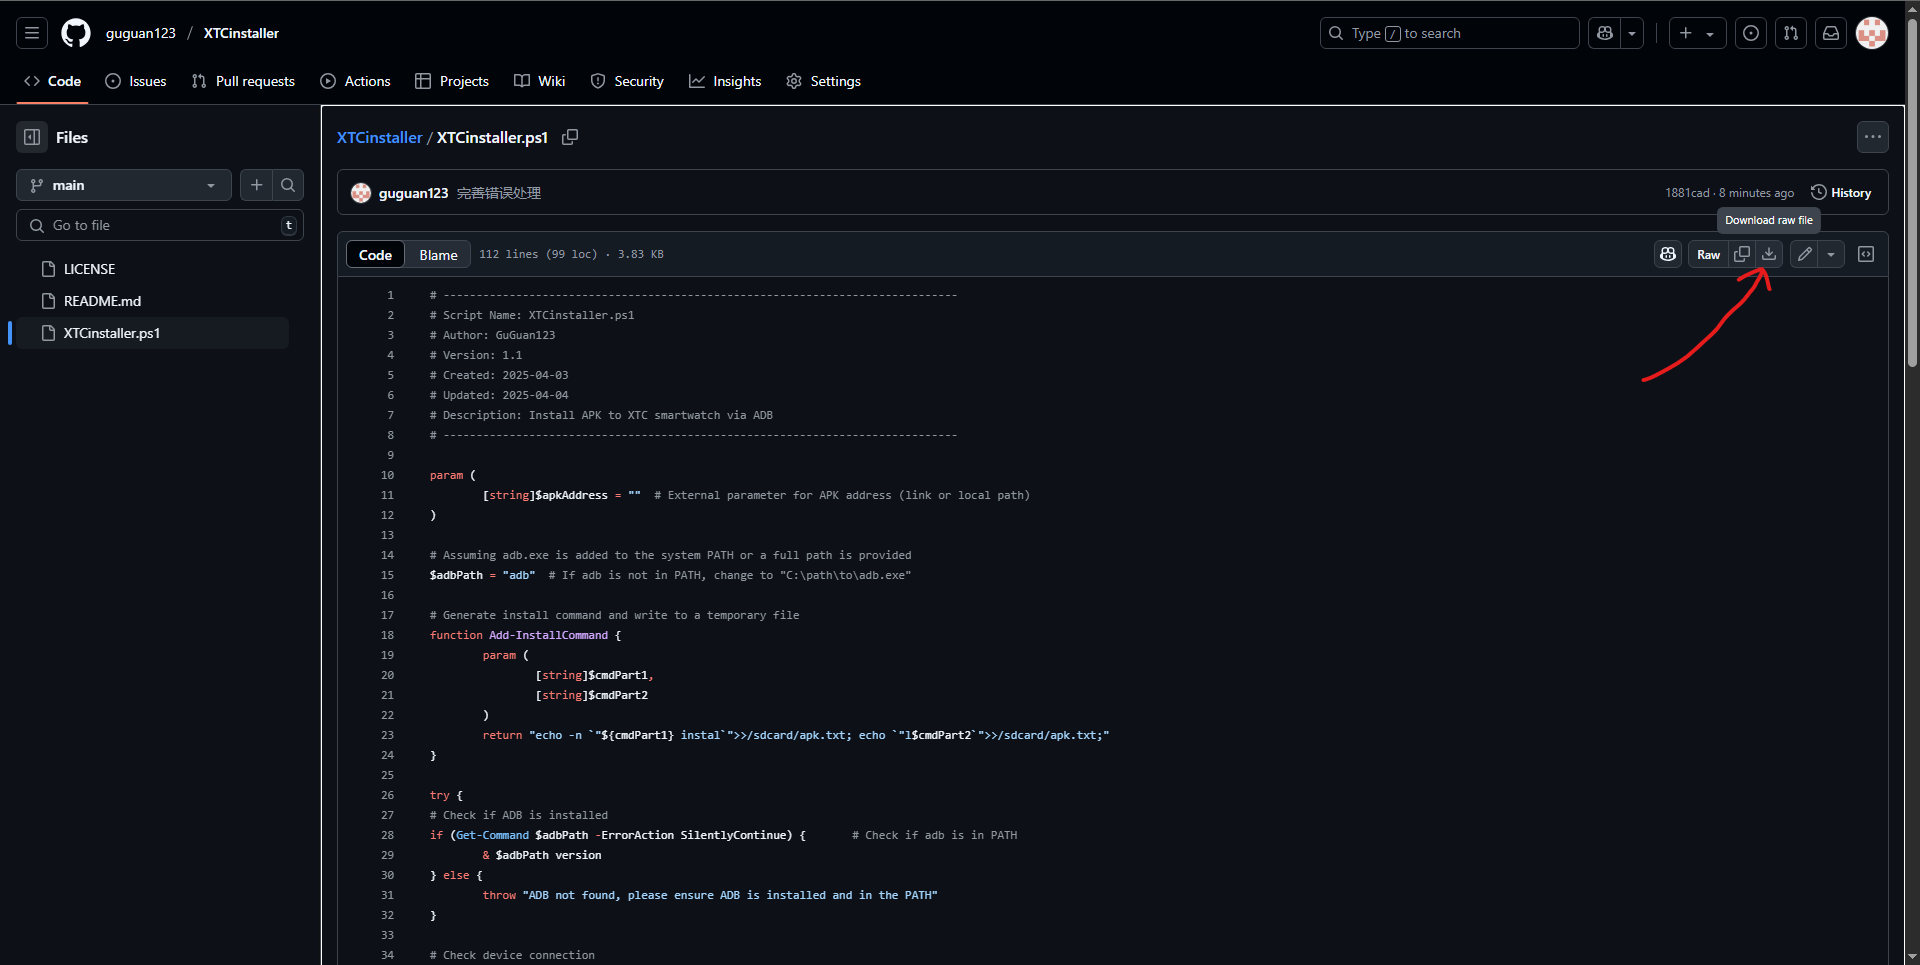Open the Pull requests tab

(243, 81)
